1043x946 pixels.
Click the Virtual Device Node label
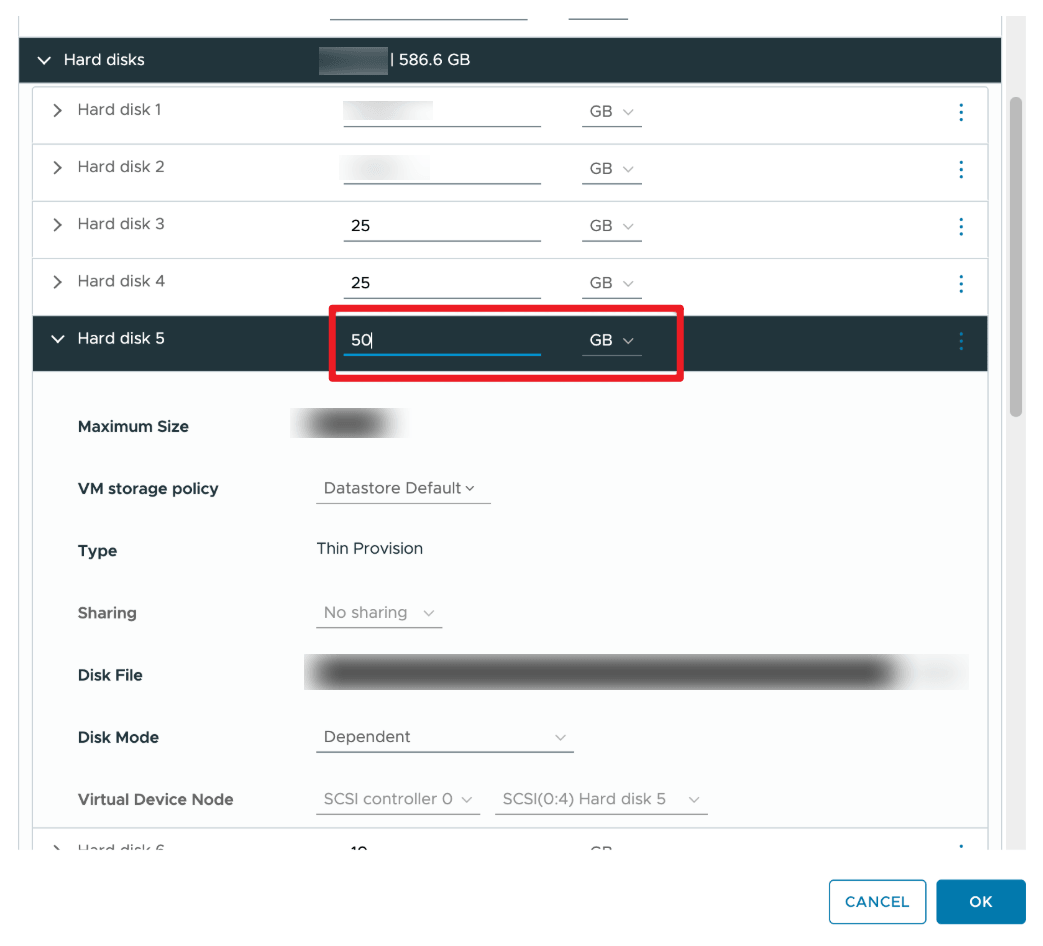click(155, 800)
